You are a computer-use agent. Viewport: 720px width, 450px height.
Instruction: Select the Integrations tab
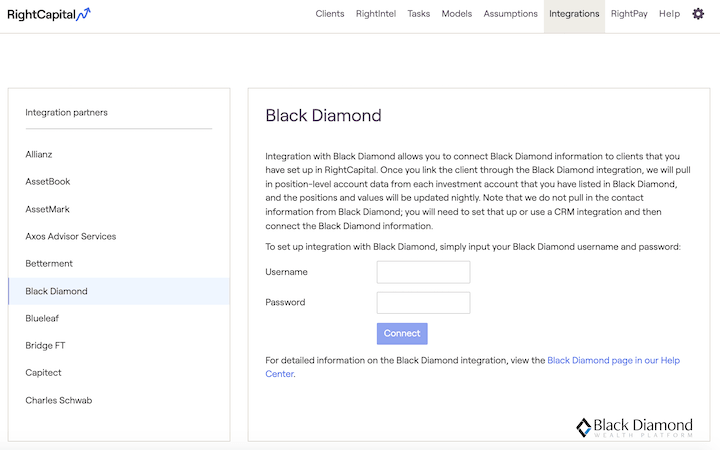(574, 16)
